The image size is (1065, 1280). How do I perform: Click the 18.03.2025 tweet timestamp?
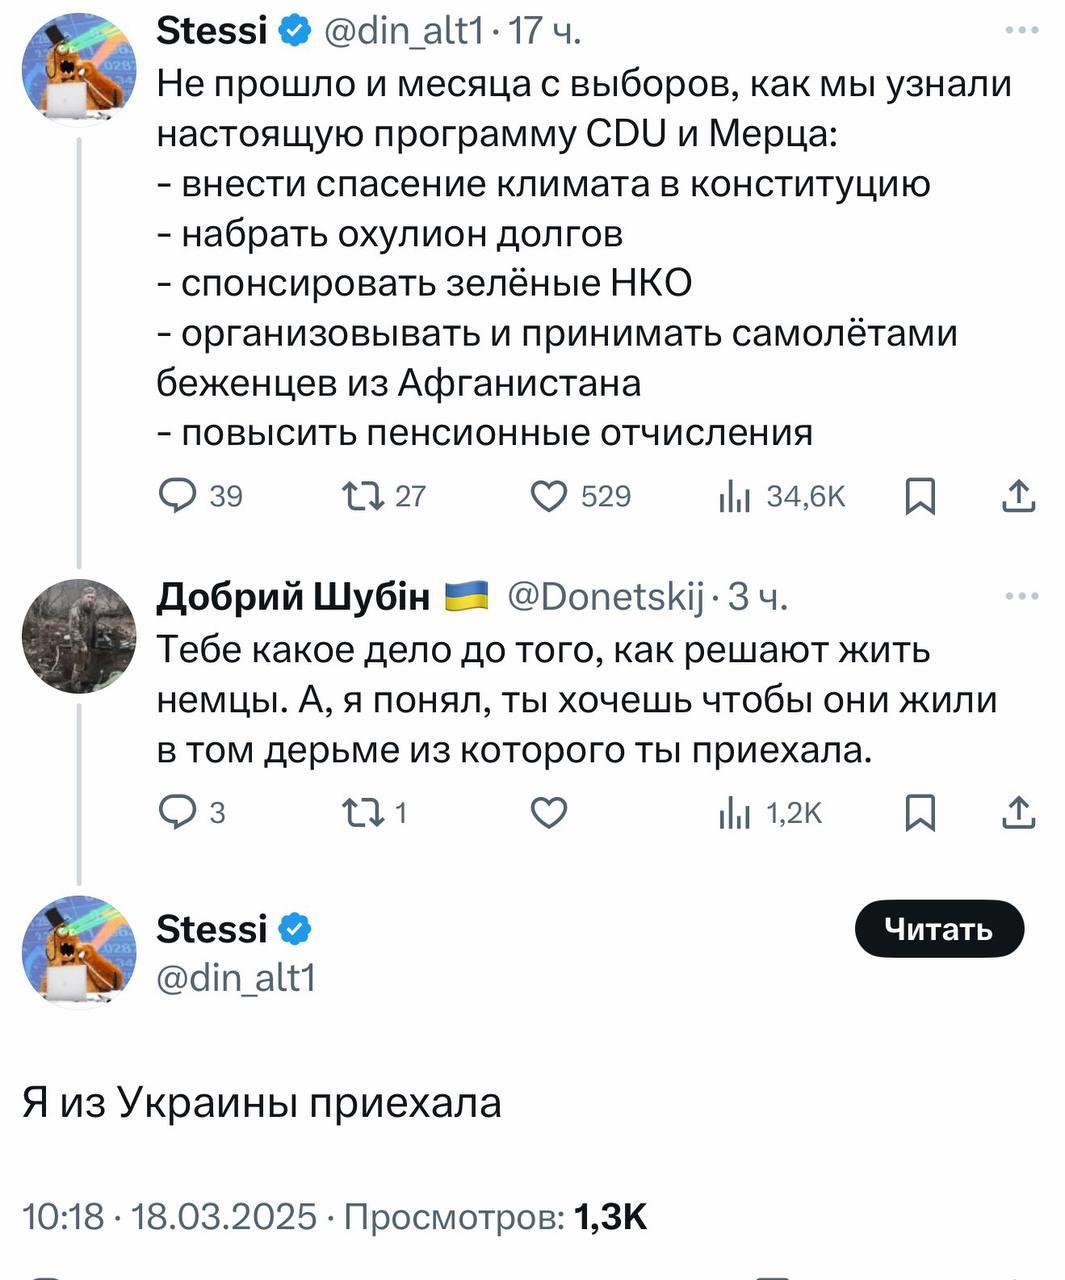click(x=223, y=1217)
